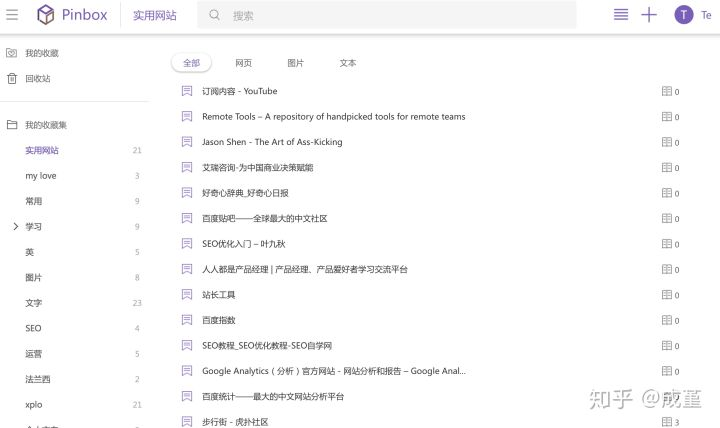Click the plus add-bookmark icon
Viewport: 720px width, 428px height.
click(649, 15)
